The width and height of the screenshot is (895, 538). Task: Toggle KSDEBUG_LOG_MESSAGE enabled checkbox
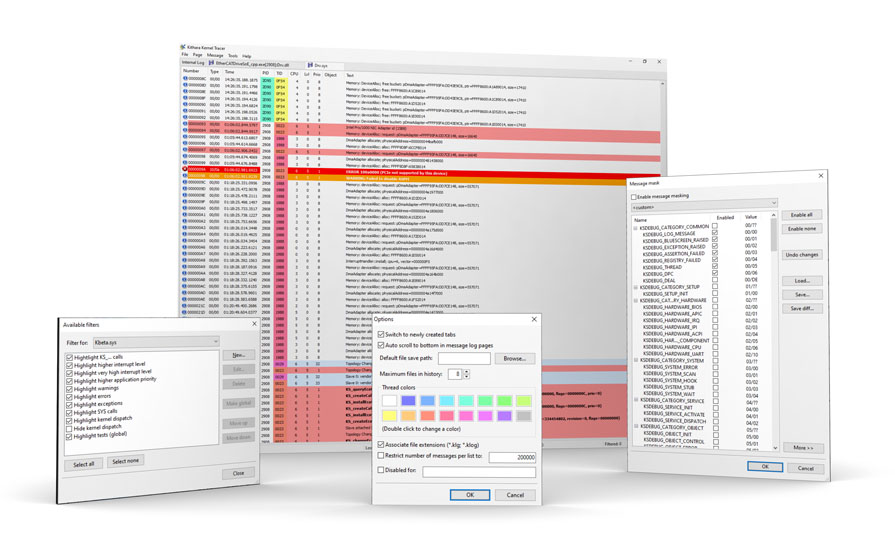[x=715, y=232]
